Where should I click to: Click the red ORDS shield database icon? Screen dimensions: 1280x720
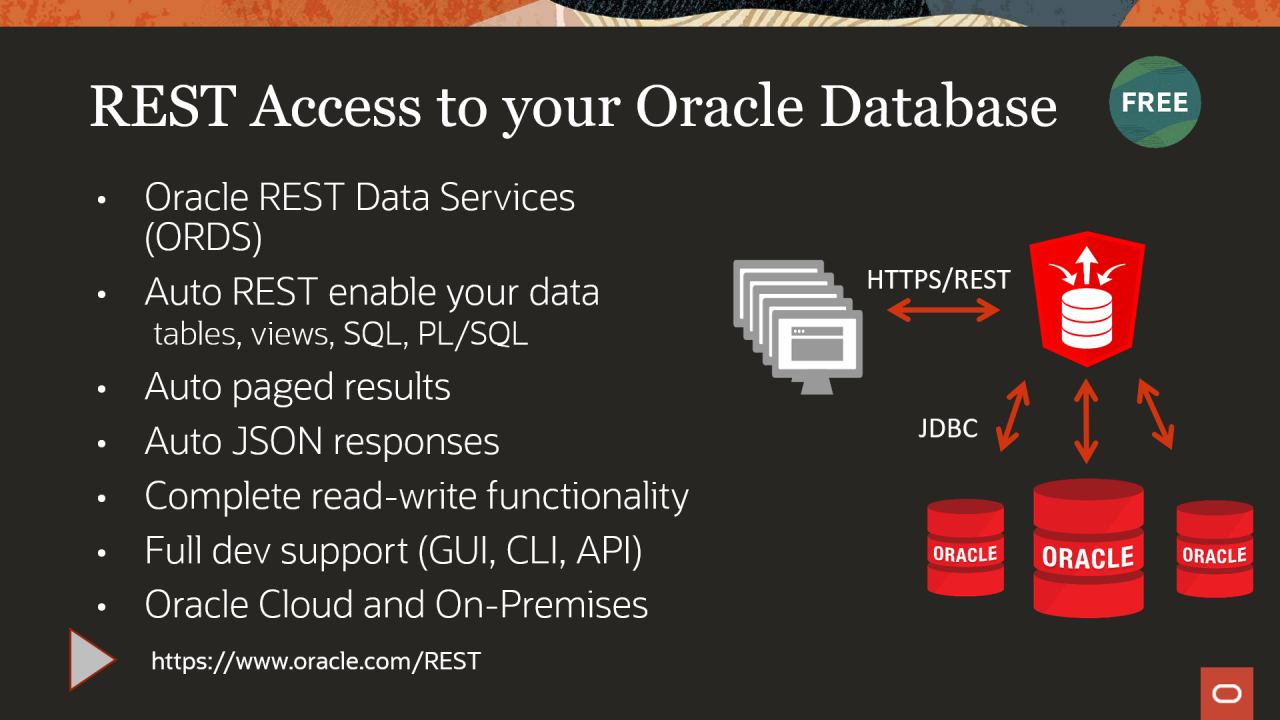pyautogui.click(x=1087, y=298)
